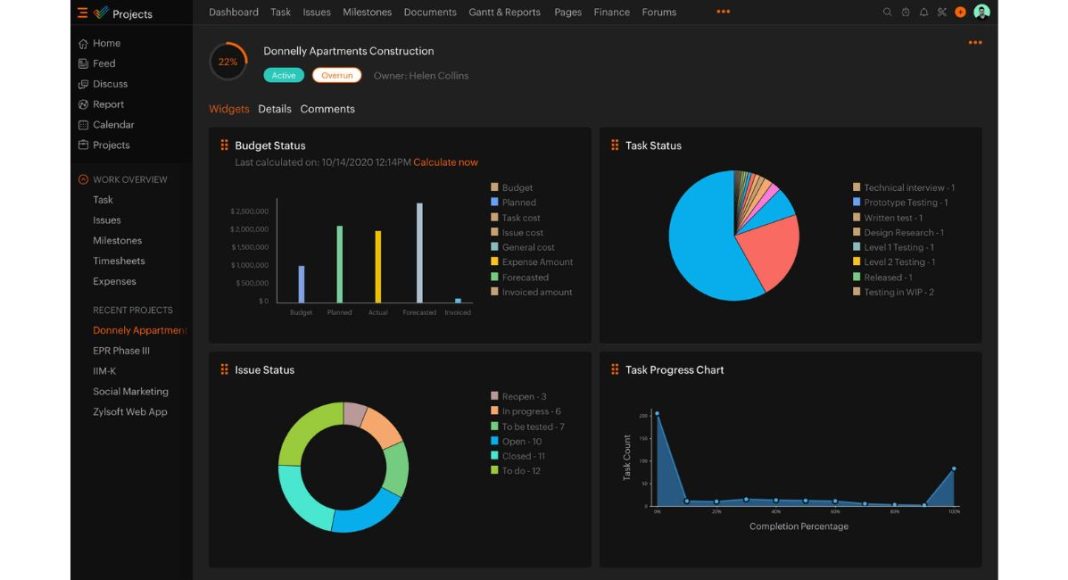Click the Calculate now link
The height and width of the screenshot is (580, 1068).
click(x=446, y=162)
